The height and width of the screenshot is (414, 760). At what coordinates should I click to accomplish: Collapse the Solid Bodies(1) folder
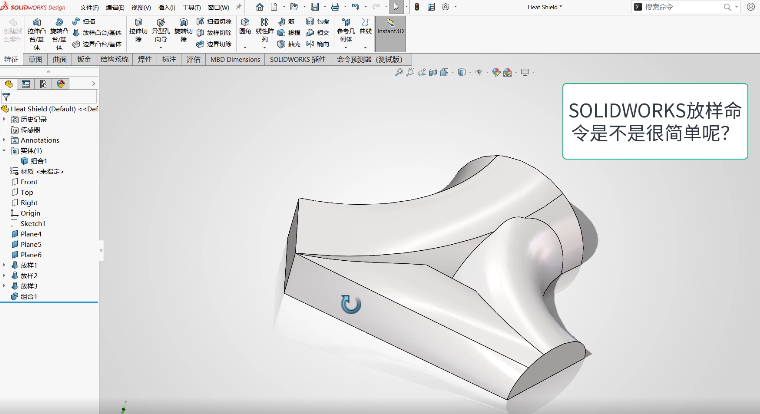point(4,151)
